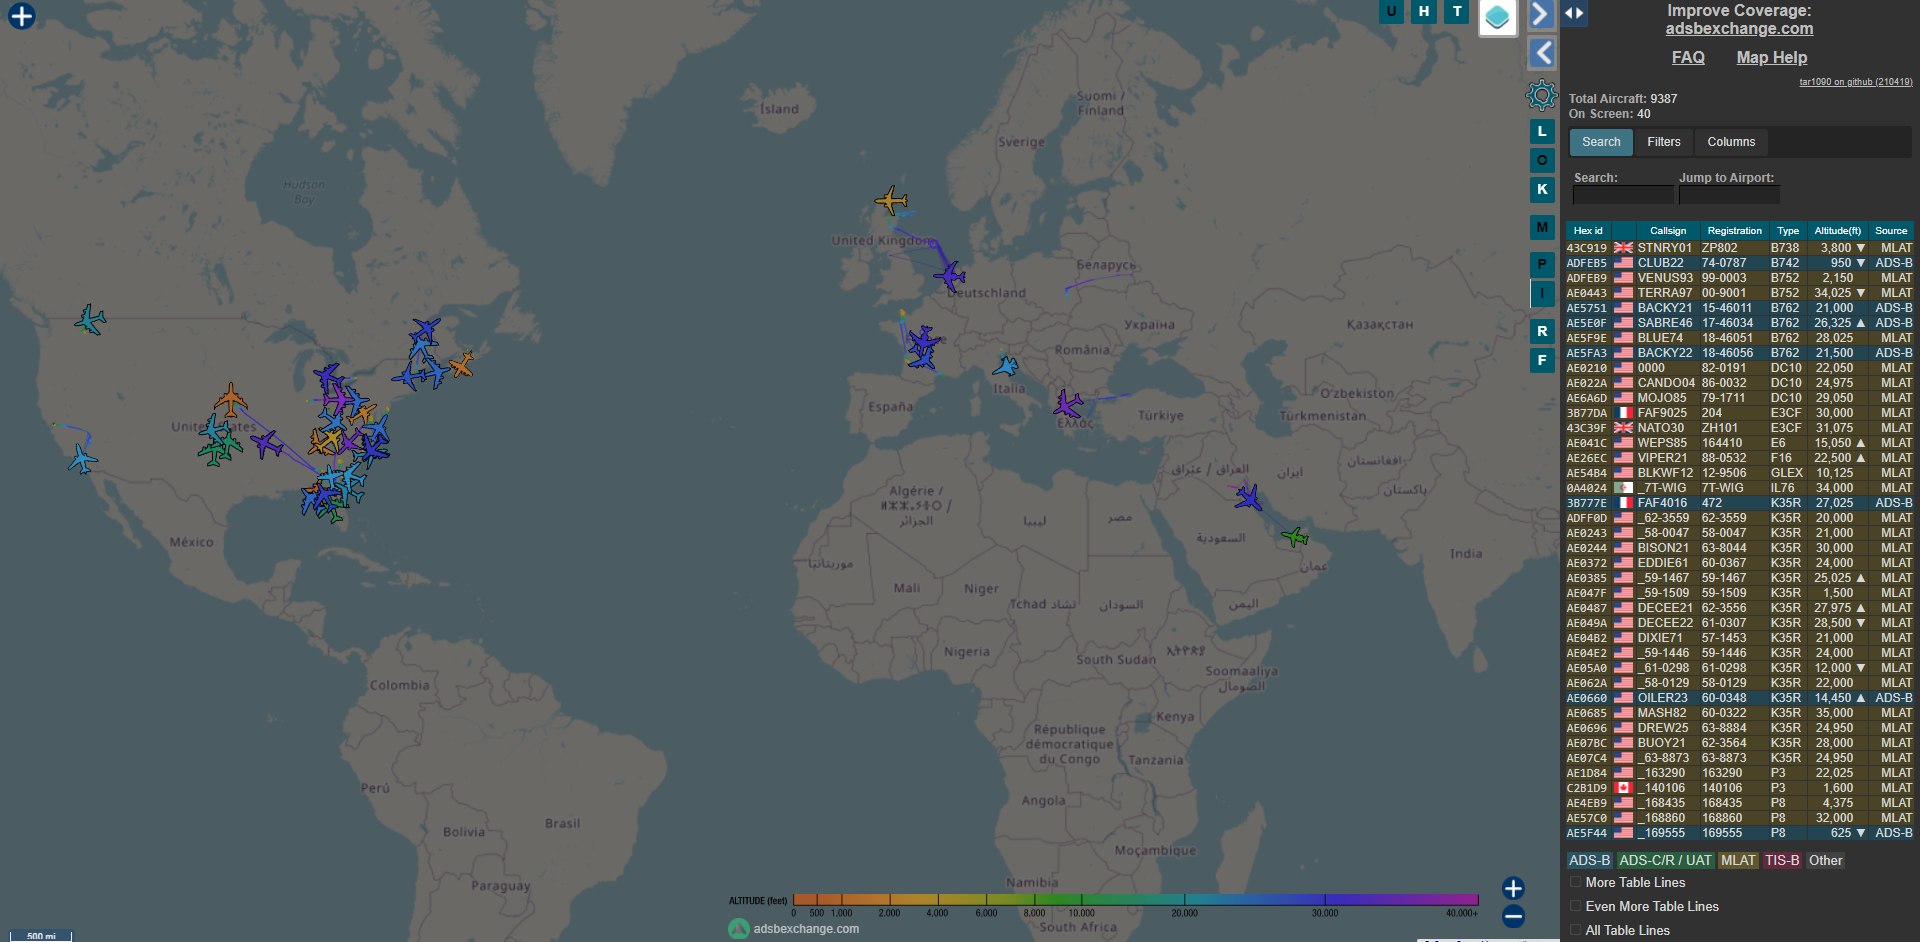Focus the Jump to Airport field
Viewport: 1920px width, 942px height.
(1729, 195)
